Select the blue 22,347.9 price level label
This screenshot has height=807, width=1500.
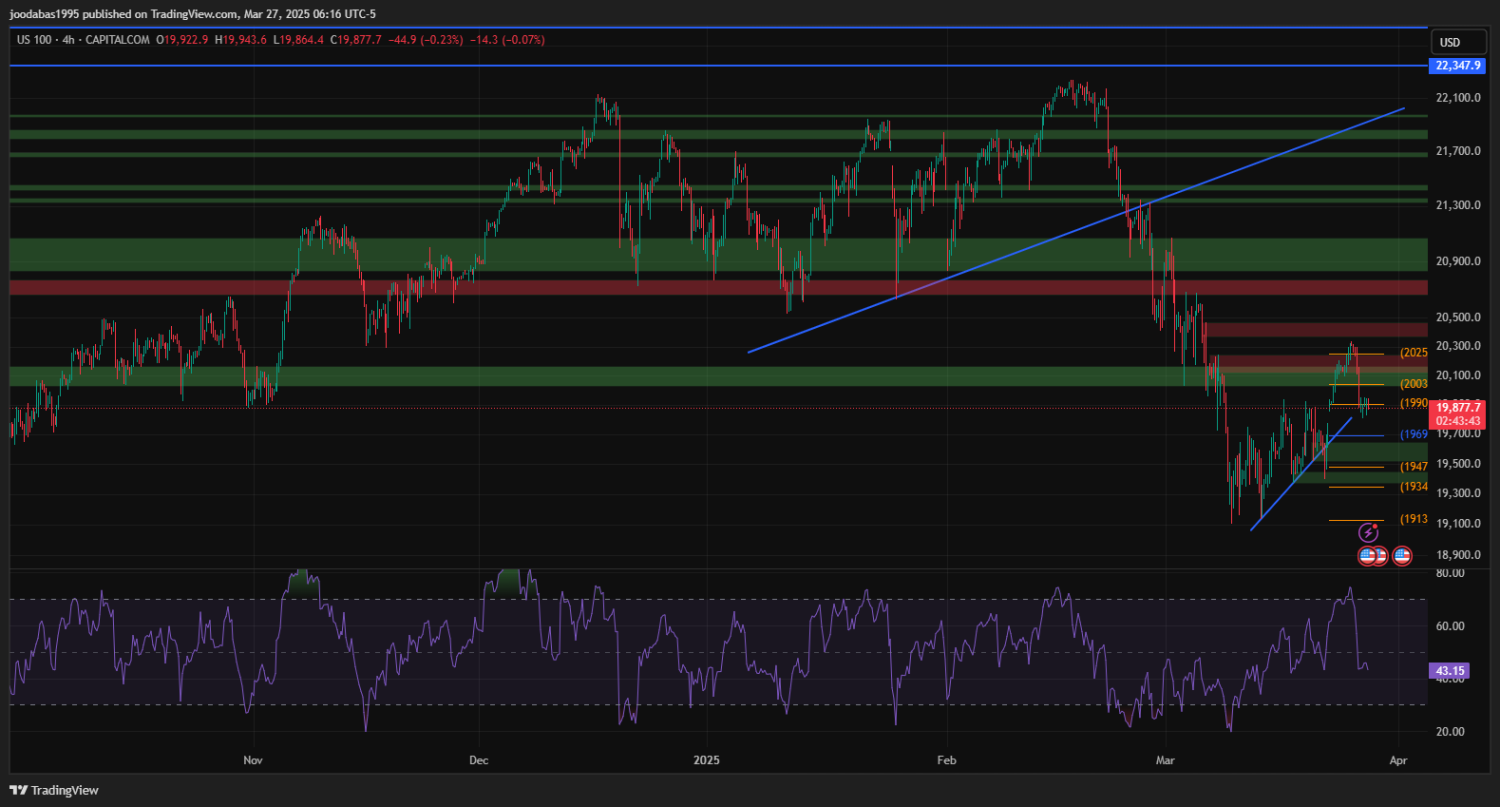[x=1456, y=66]
